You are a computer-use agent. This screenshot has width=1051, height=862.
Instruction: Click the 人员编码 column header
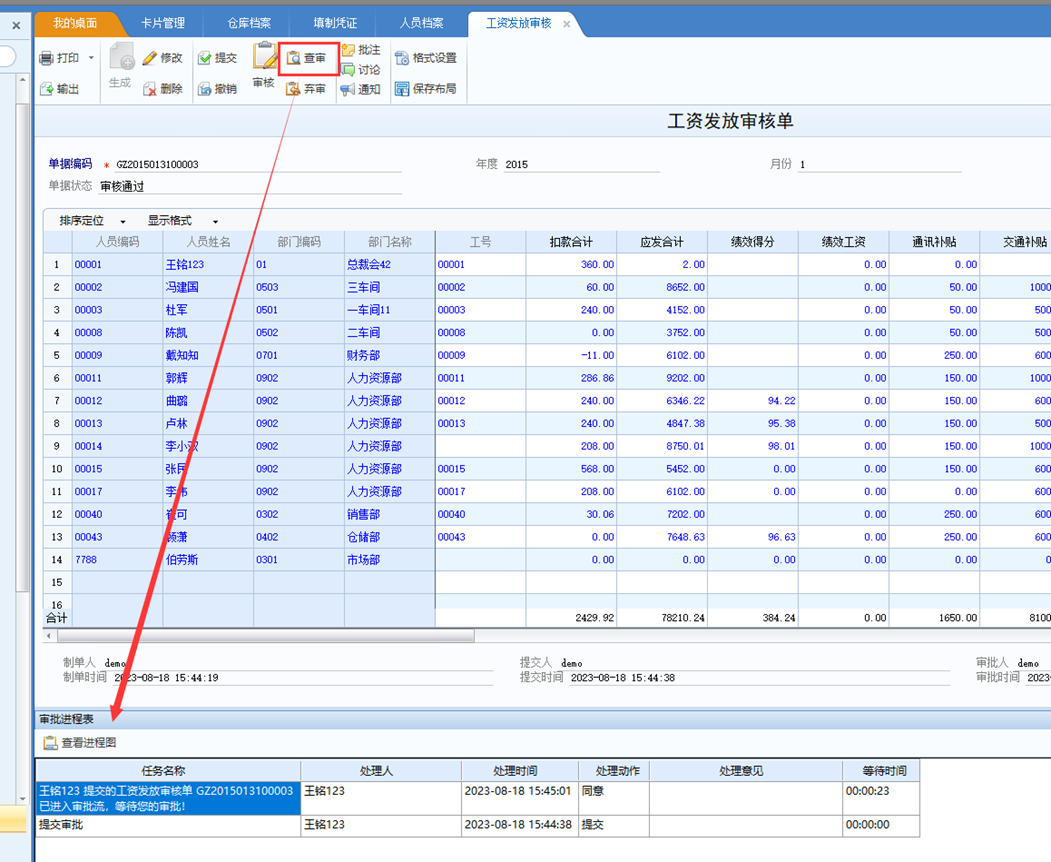click(117, 242)
